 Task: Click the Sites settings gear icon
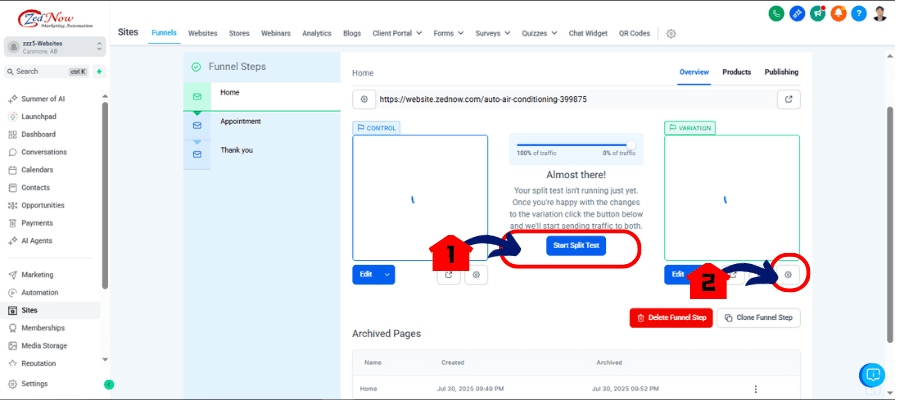[x=670, y=34]
